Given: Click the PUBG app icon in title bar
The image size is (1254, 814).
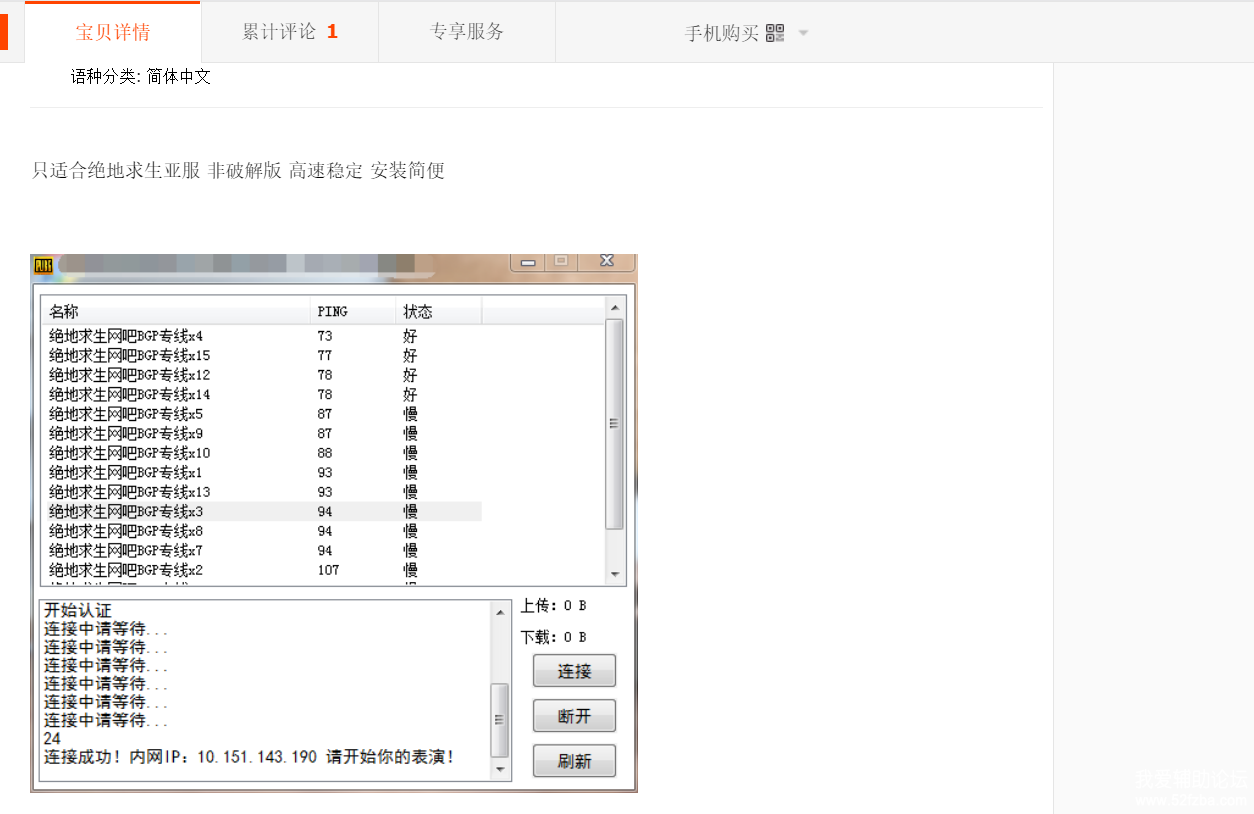Looking at the screenshot, I should (43, 265).
